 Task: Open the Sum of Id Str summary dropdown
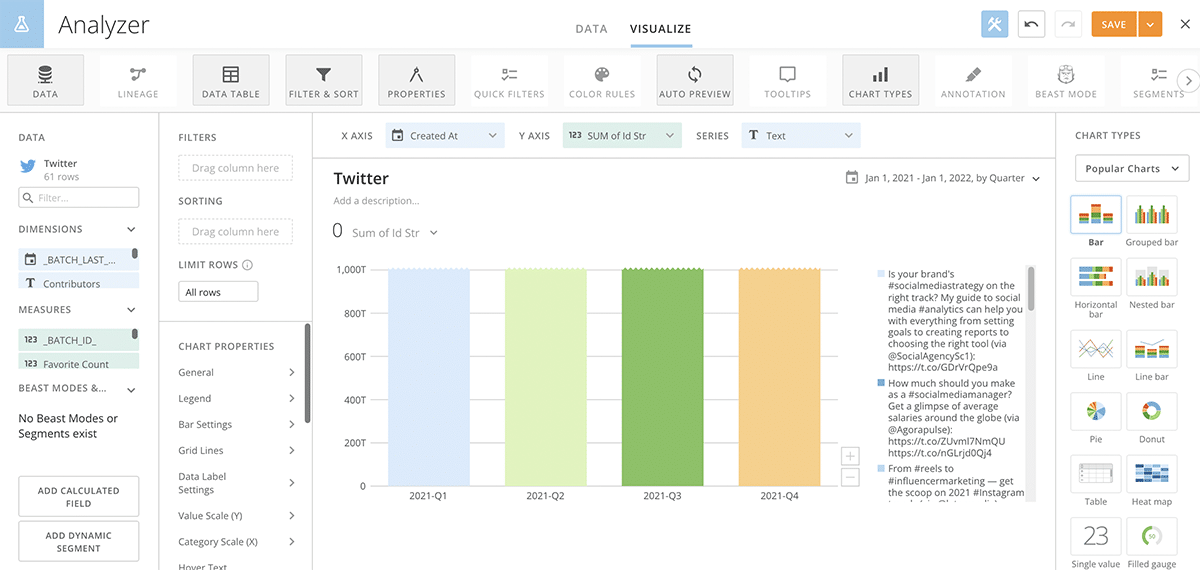(395, 233)
